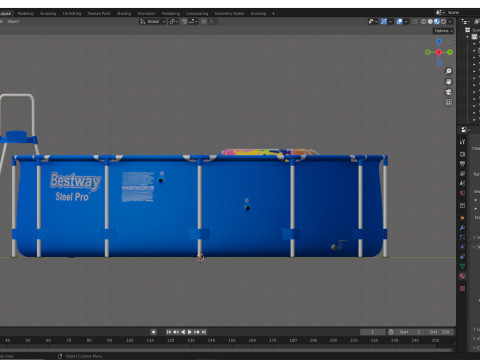Click the pan view hand icon
The image size is (480, 360).
coord(449,81)
